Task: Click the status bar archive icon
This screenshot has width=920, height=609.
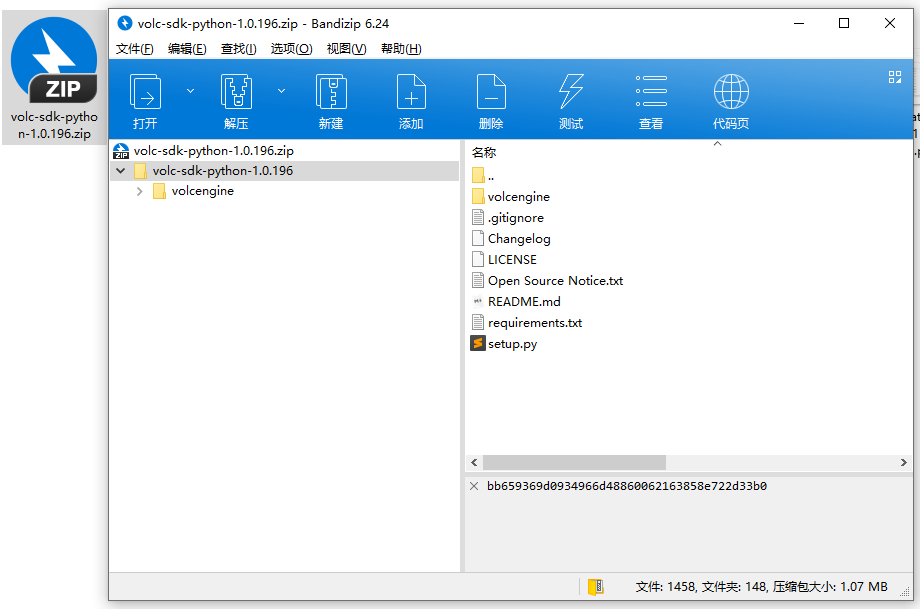Action: point(596,587)
